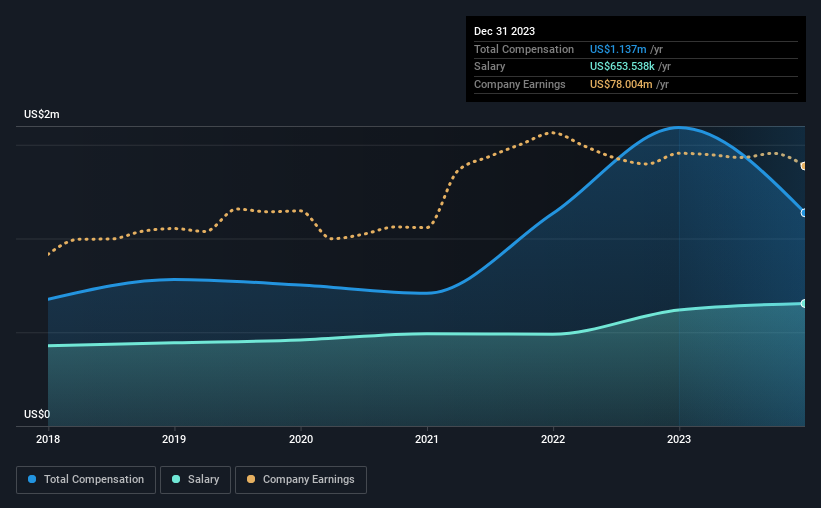Click the blue Total Compensation endpoint marker
This screenshot has width=821, height=508.
803,213
